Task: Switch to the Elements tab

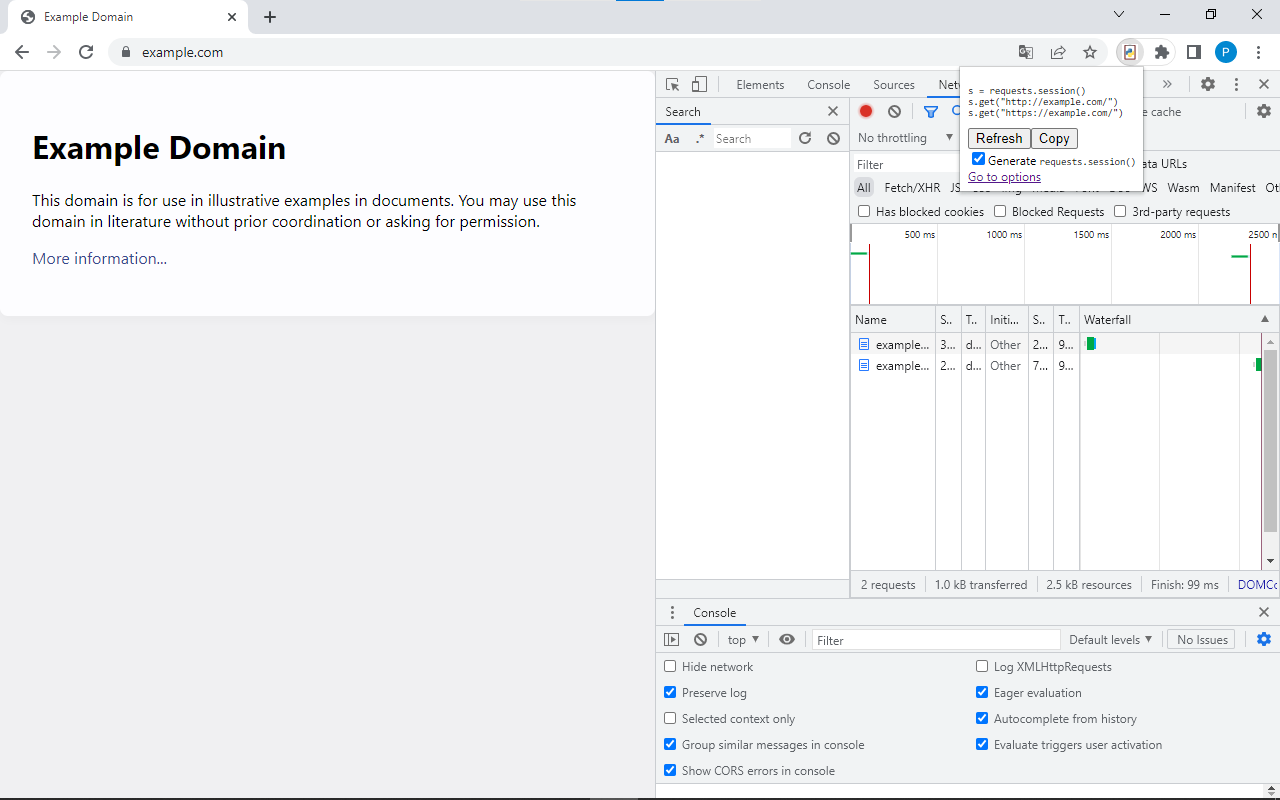Action: coord(760,84)
